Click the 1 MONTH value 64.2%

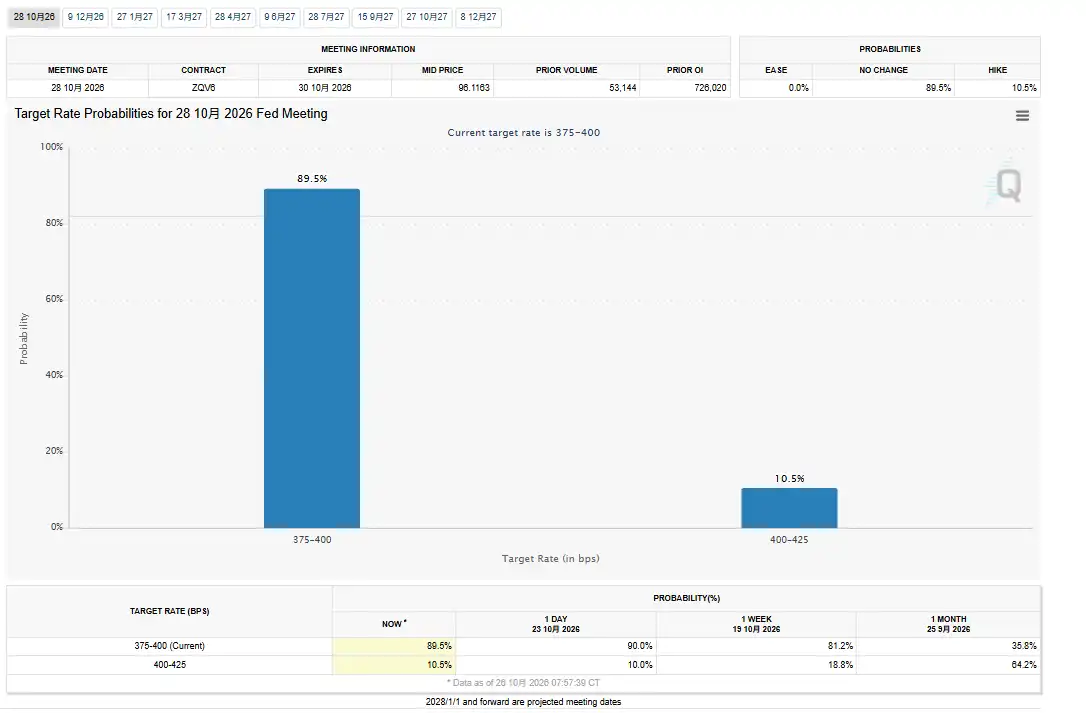(x=1024, y=664)
